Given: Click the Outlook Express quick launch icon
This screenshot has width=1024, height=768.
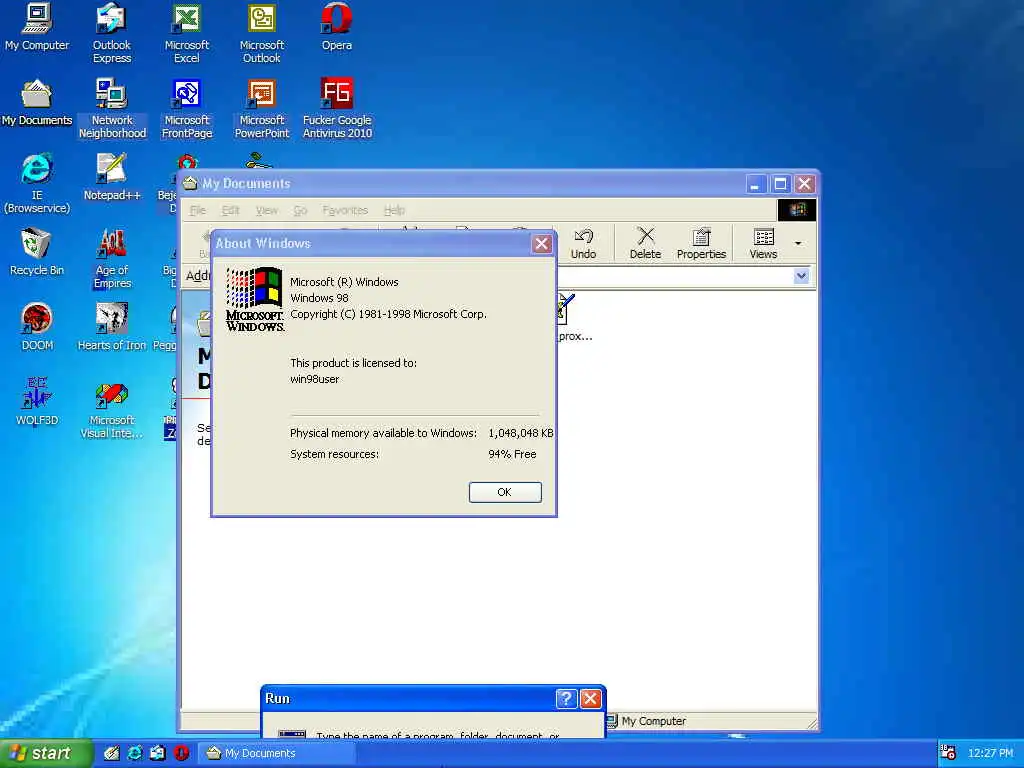Looking at the screenshot, I should 158,753.
